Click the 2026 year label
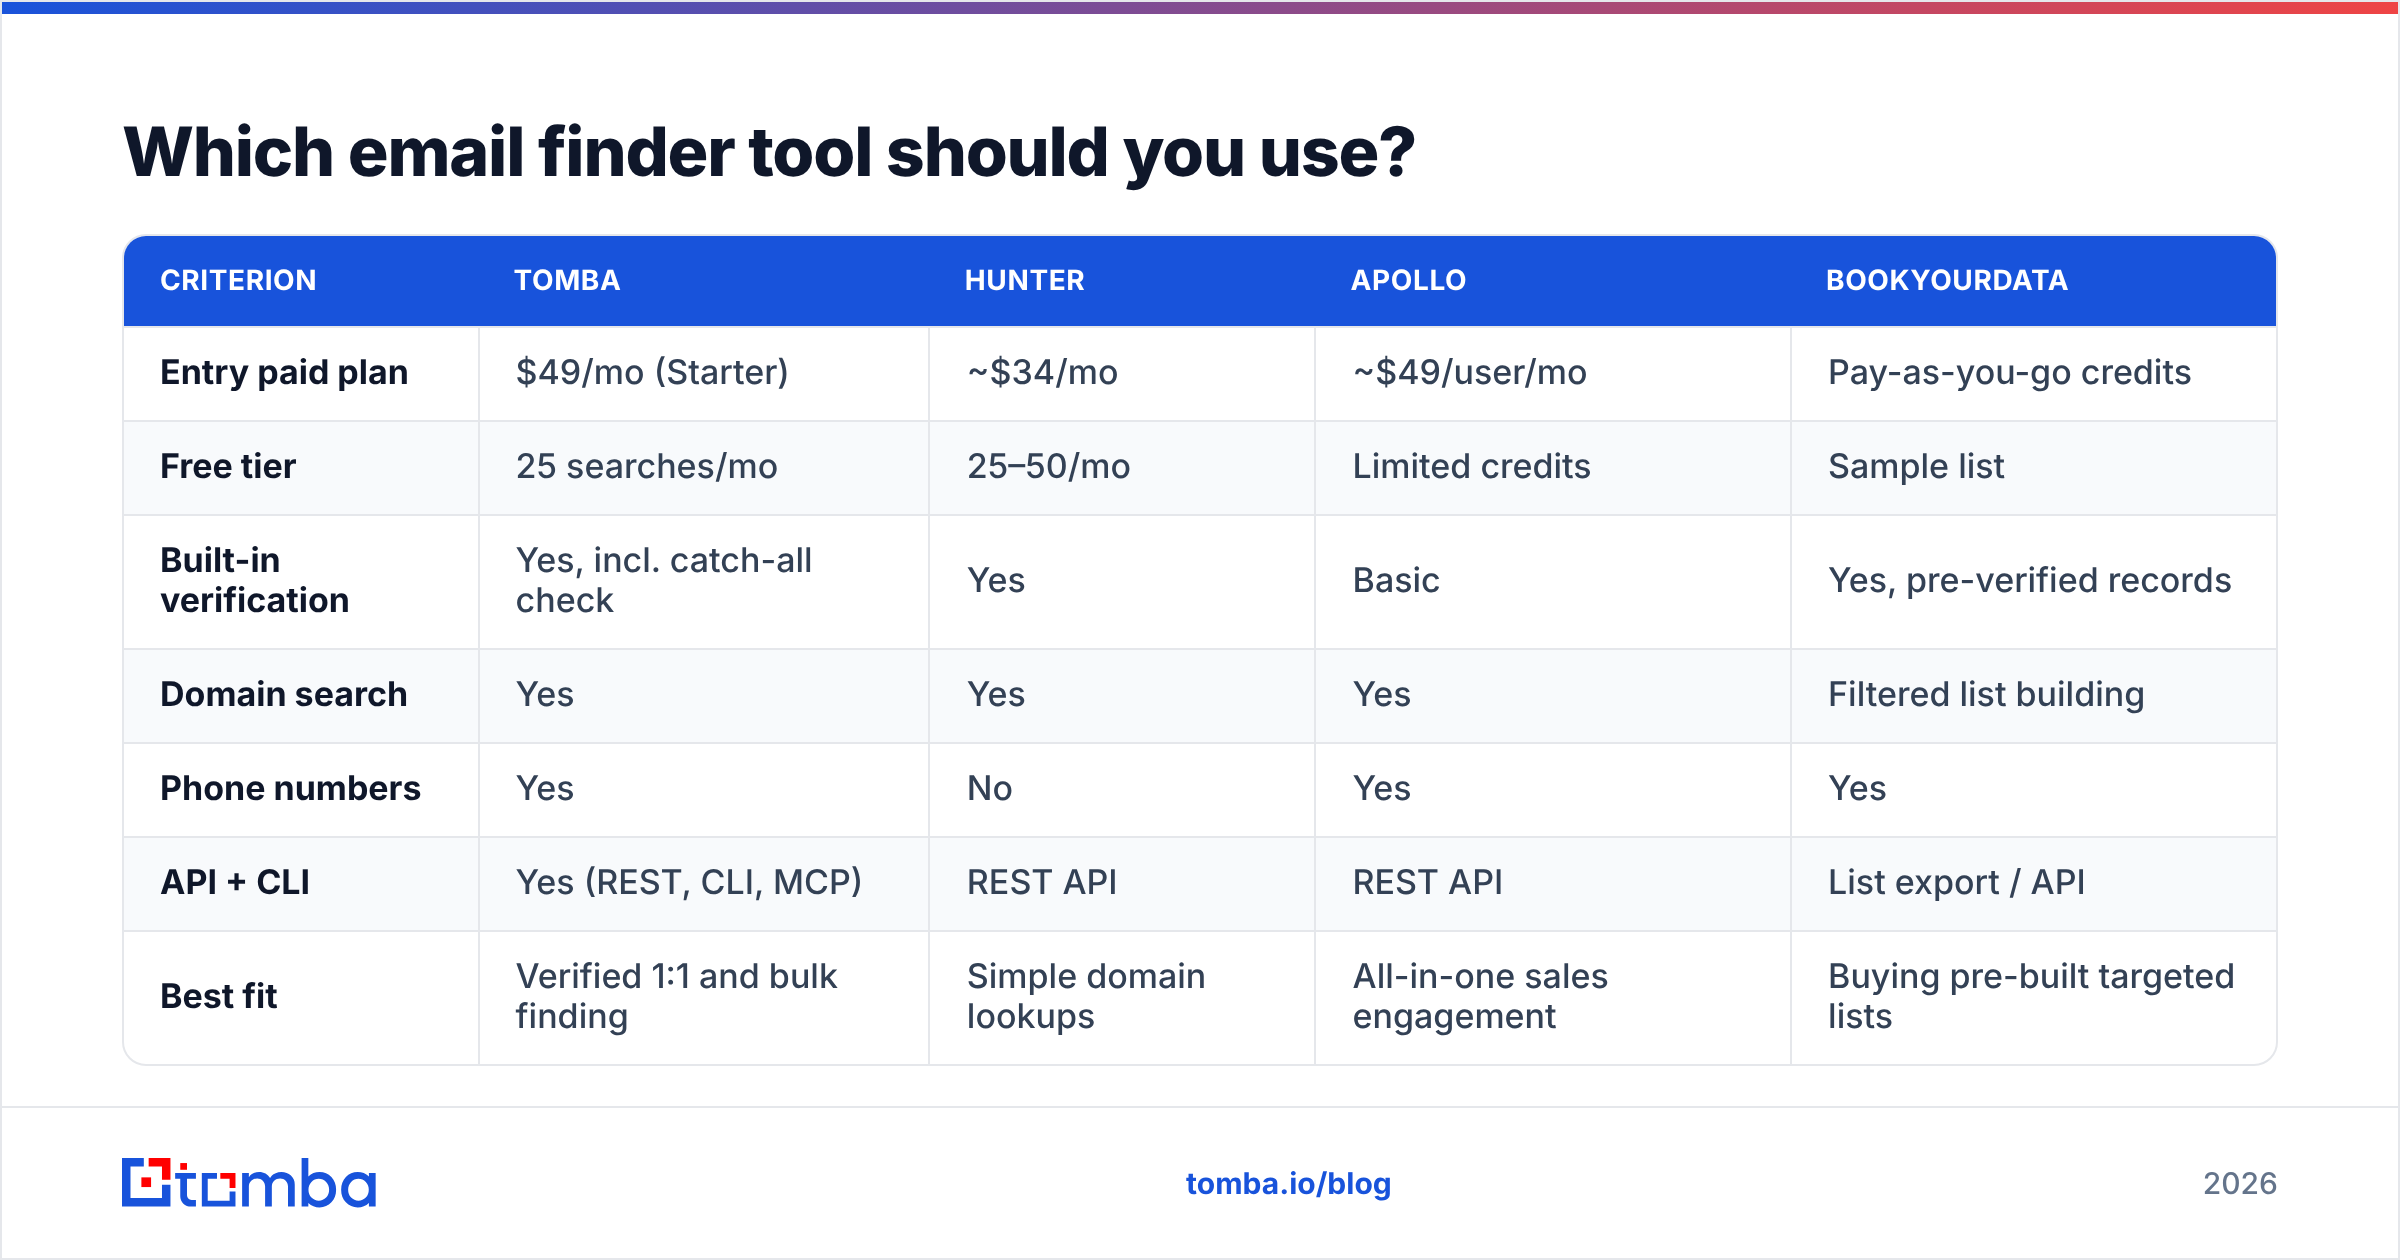Image resolution: width=2400 pixels, height=1260 pixels. pos(2240,1184)
